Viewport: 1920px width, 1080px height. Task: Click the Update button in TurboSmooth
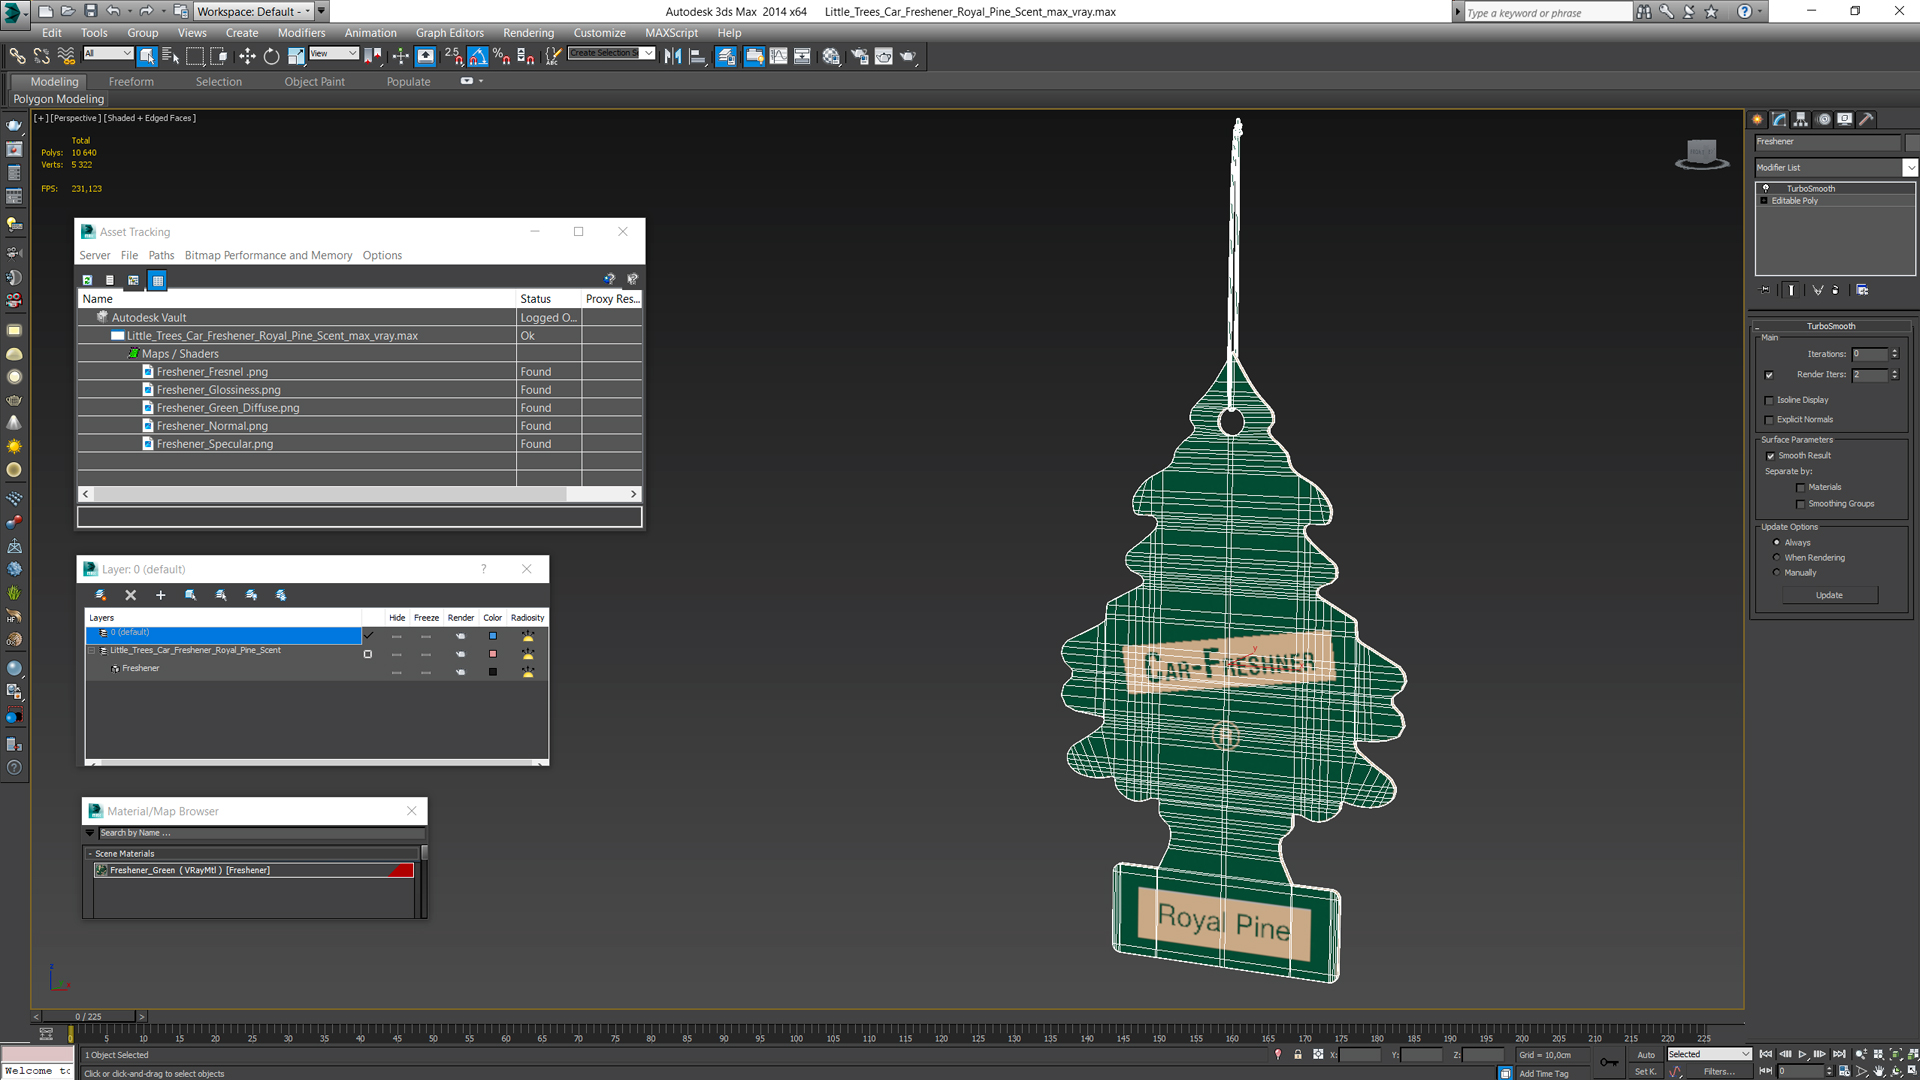pos(1829,595)
